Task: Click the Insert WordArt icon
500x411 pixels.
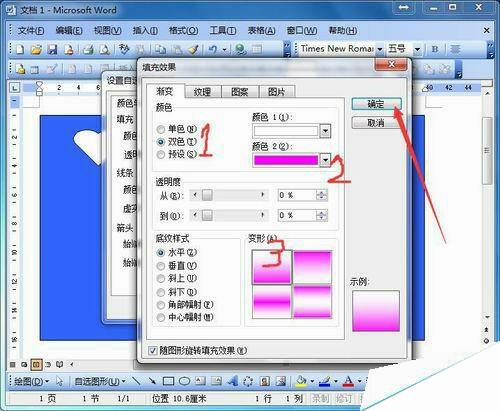Action: click(233, 381)
